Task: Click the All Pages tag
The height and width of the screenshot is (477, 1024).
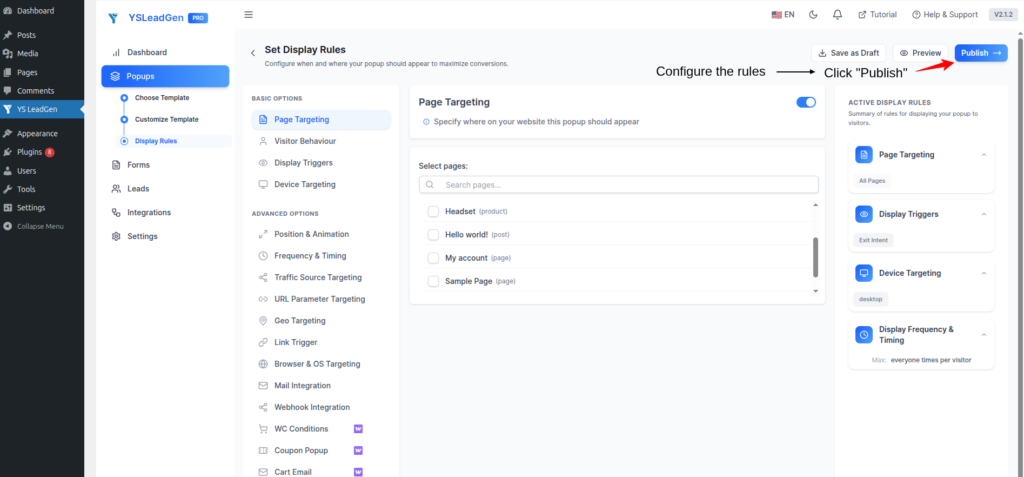Action: coord(872,181)
